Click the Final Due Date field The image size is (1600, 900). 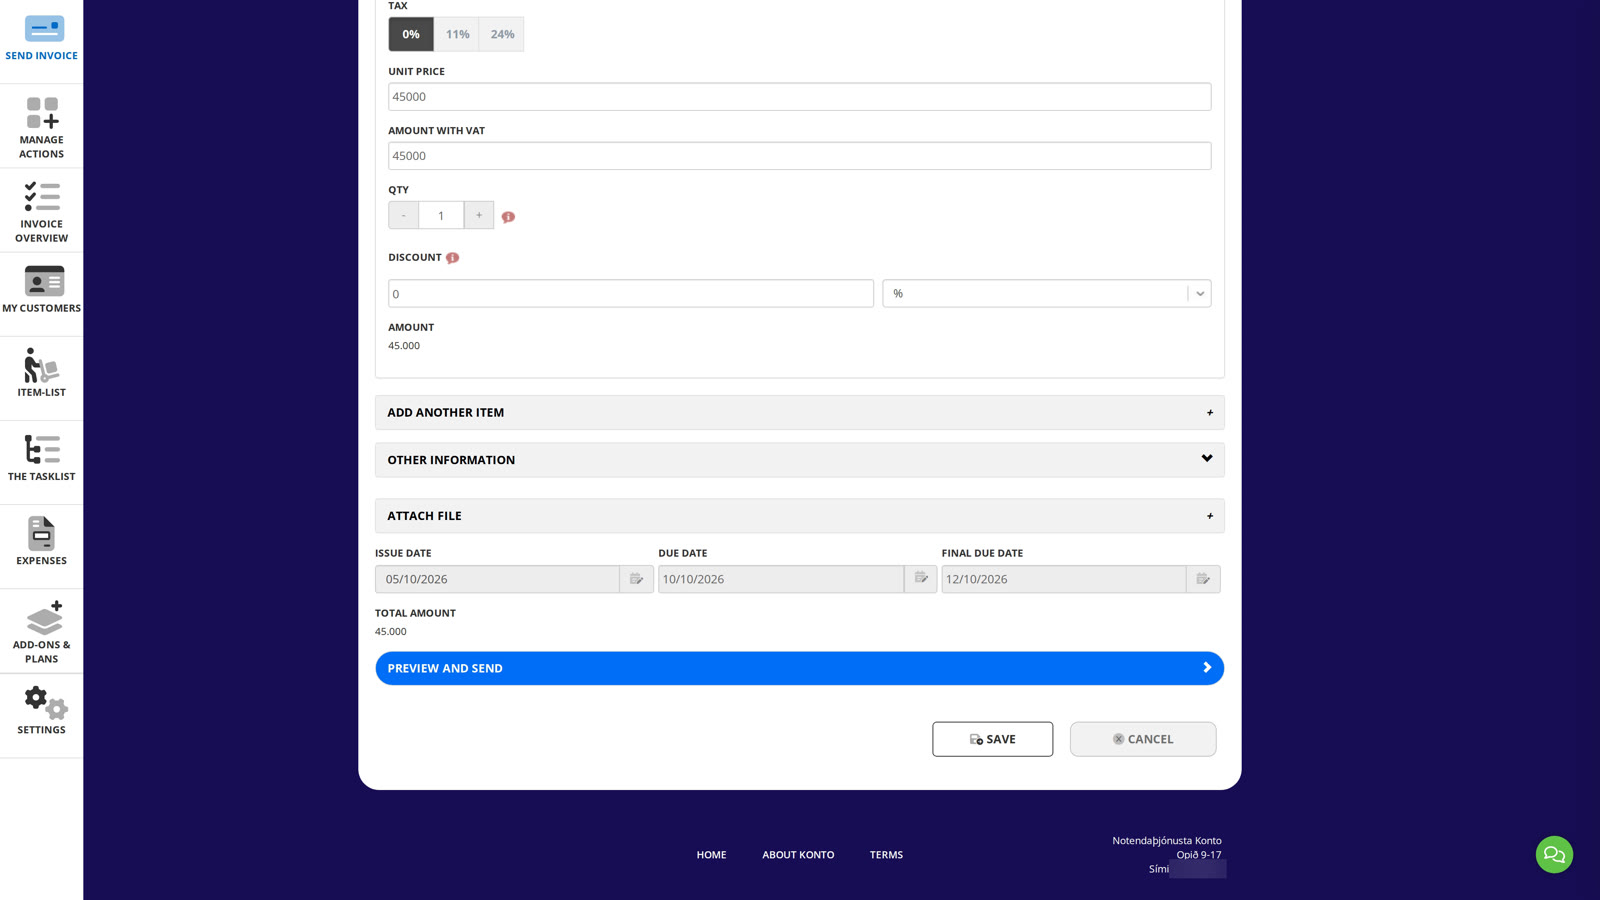tap(1064, 579)
